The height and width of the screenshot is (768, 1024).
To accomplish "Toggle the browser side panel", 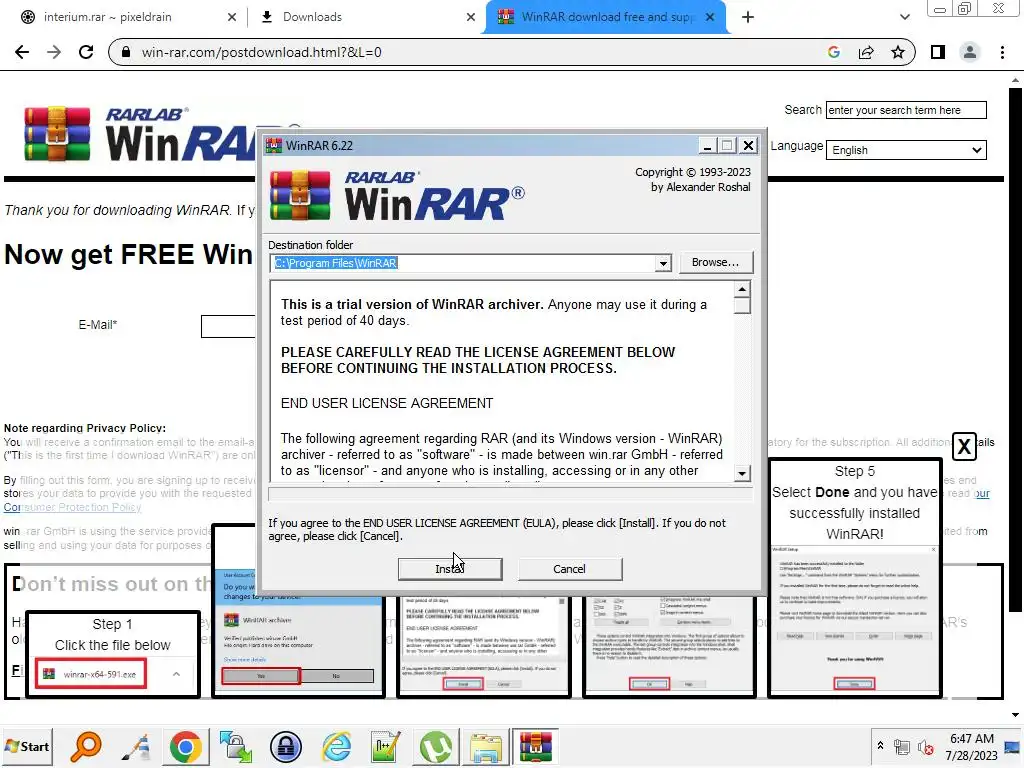I will [x=938, y=52].
